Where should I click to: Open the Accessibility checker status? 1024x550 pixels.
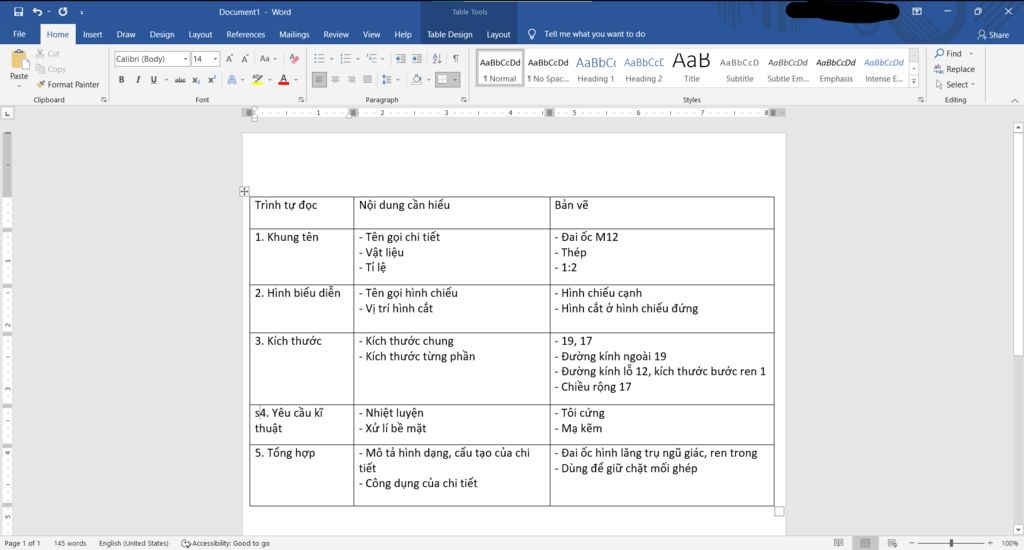coord(225,543)
